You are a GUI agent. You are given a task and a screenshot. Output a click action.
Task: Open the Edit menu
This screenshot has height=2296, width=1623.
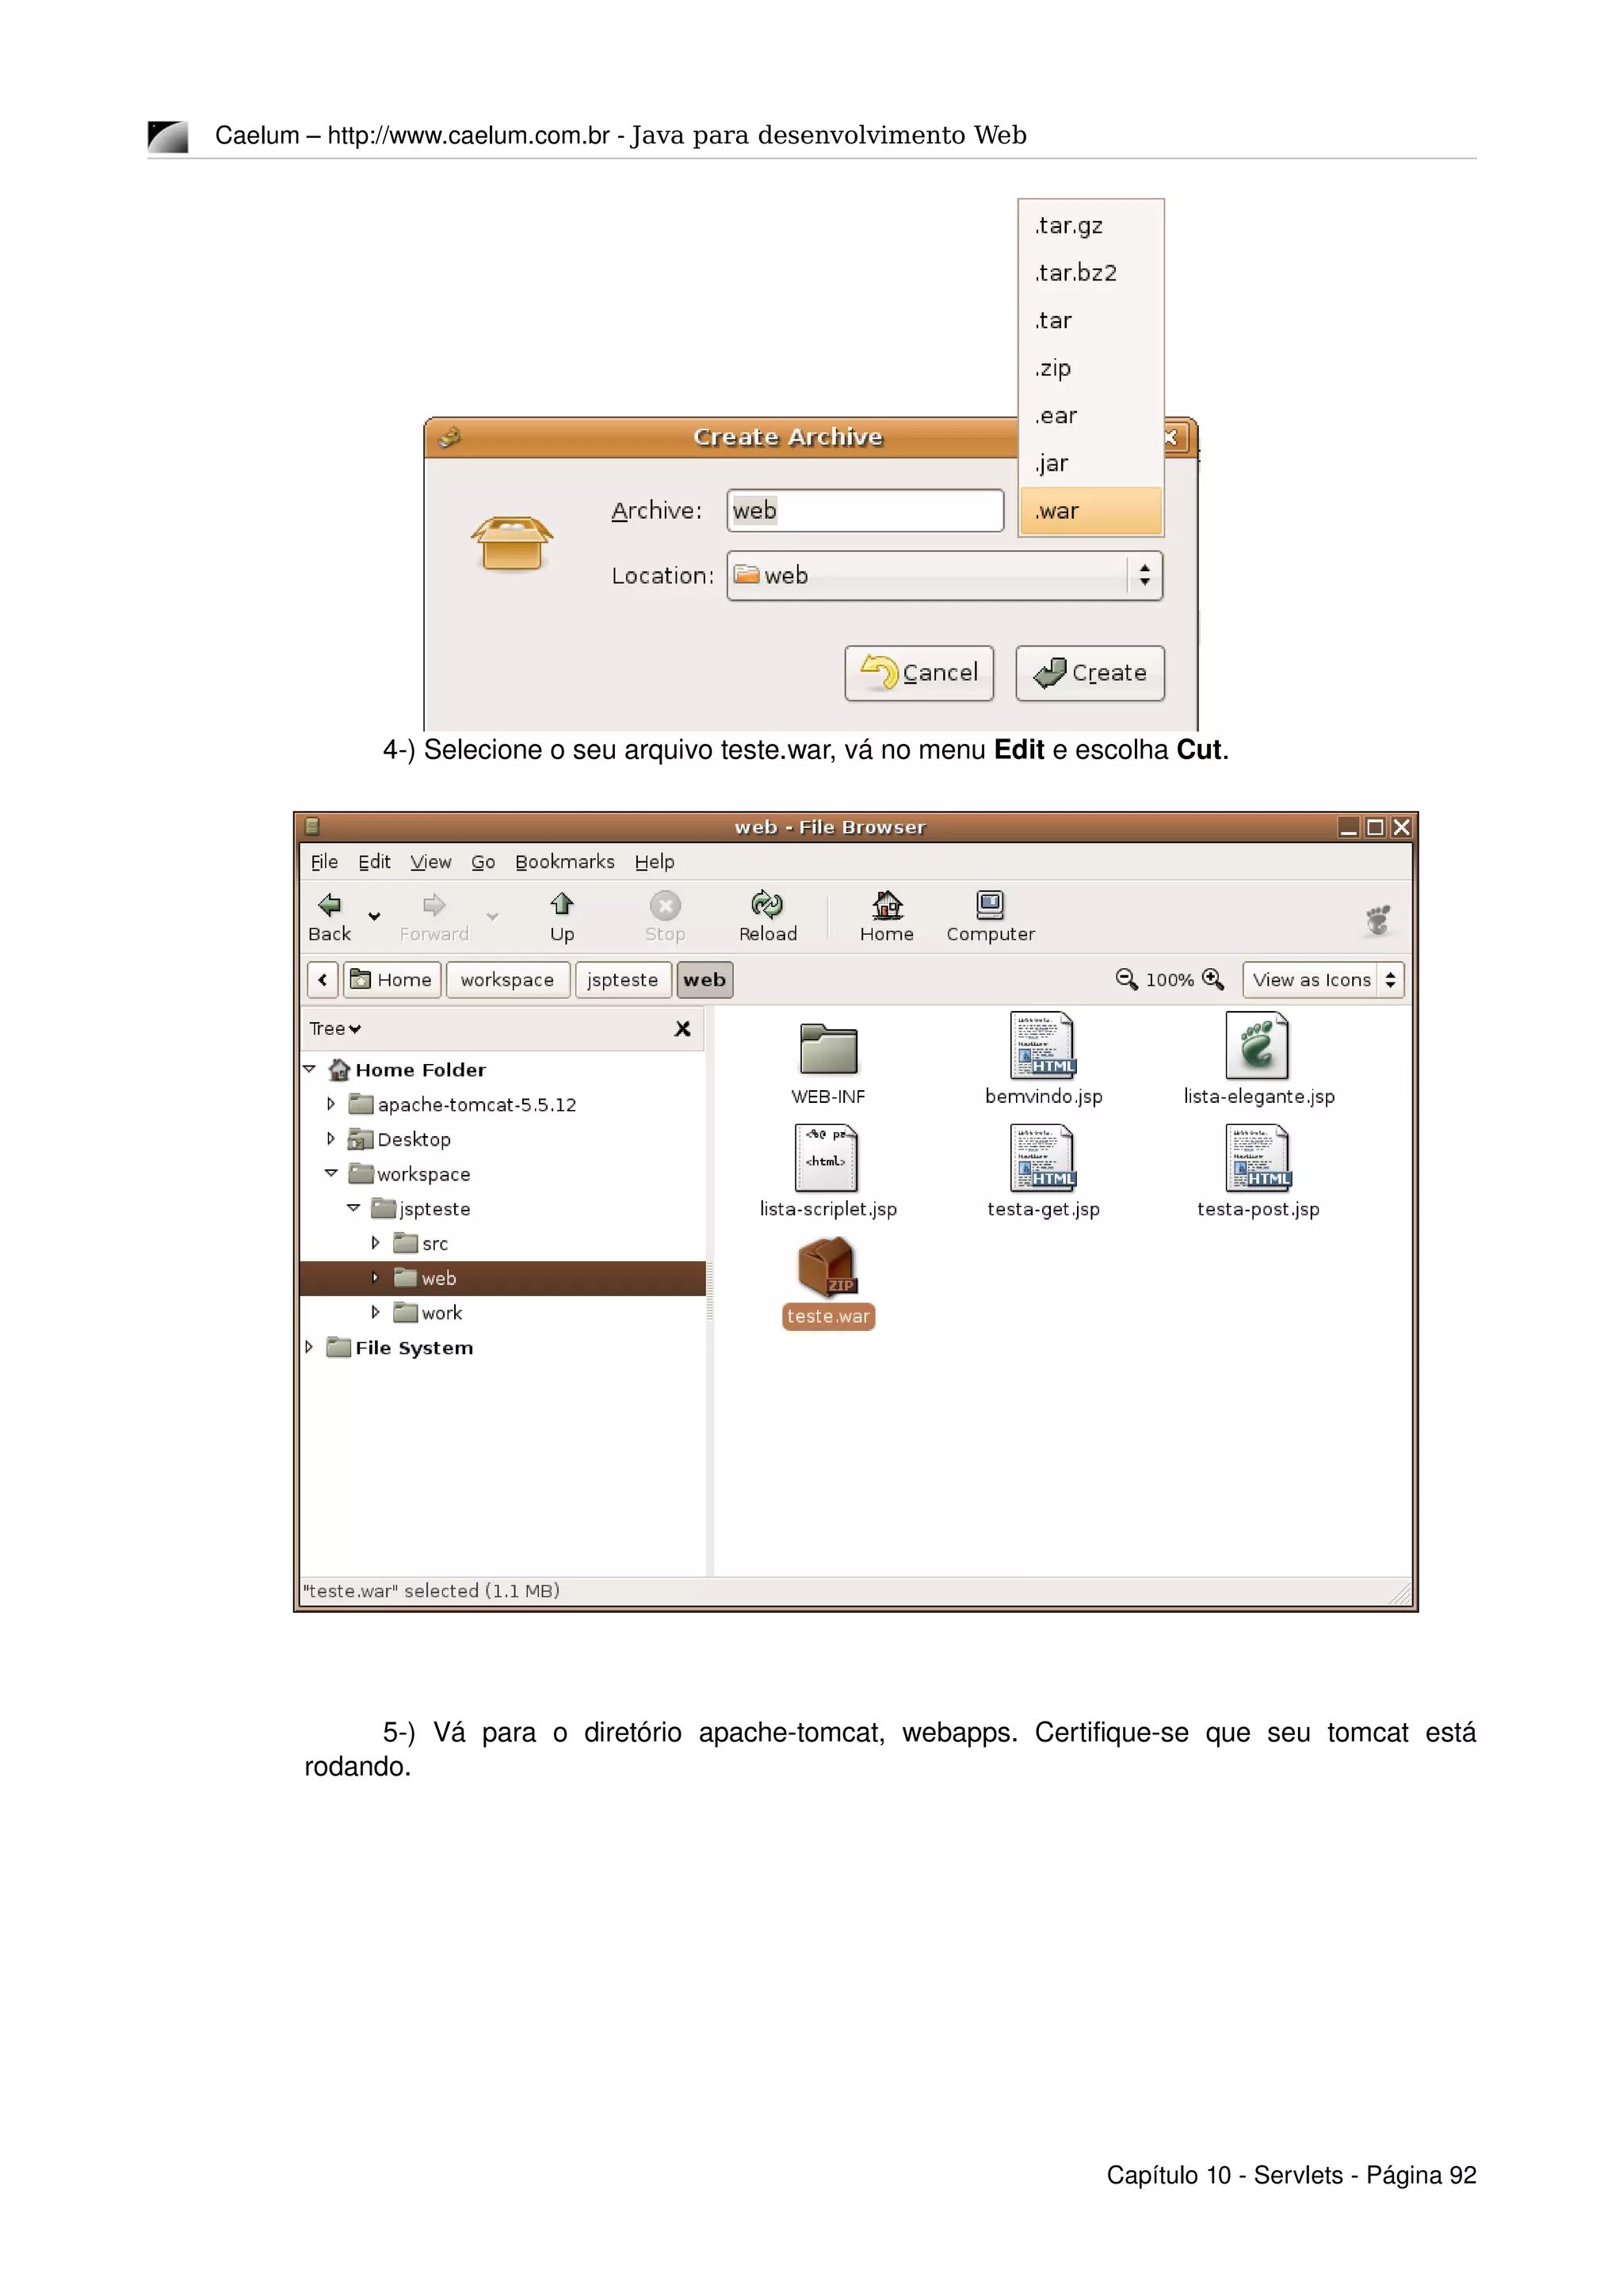[x=374, y=862]
